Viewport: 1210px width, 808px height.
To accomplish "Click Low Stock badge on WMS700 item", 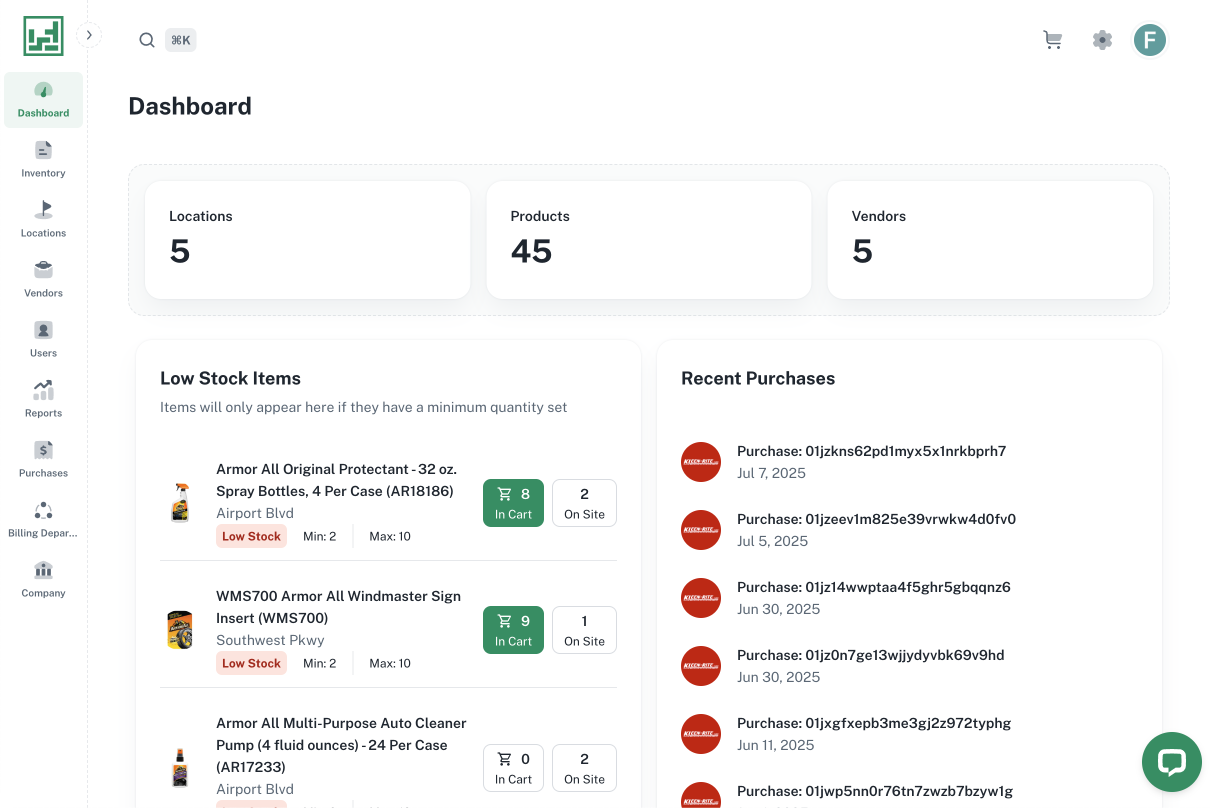I will [x=251, y=663].
